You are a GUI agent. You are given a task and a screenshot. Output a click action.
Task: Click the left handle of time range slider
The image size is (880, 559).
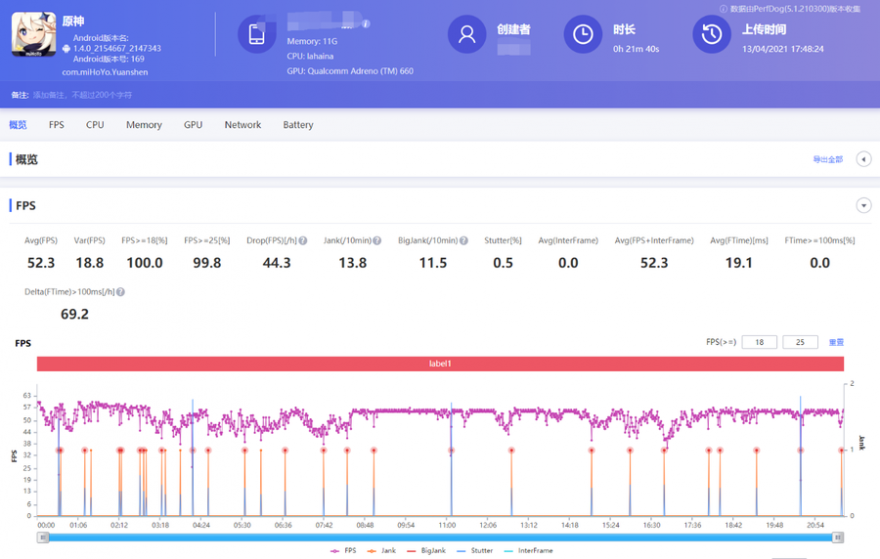[x=43, y=537]
